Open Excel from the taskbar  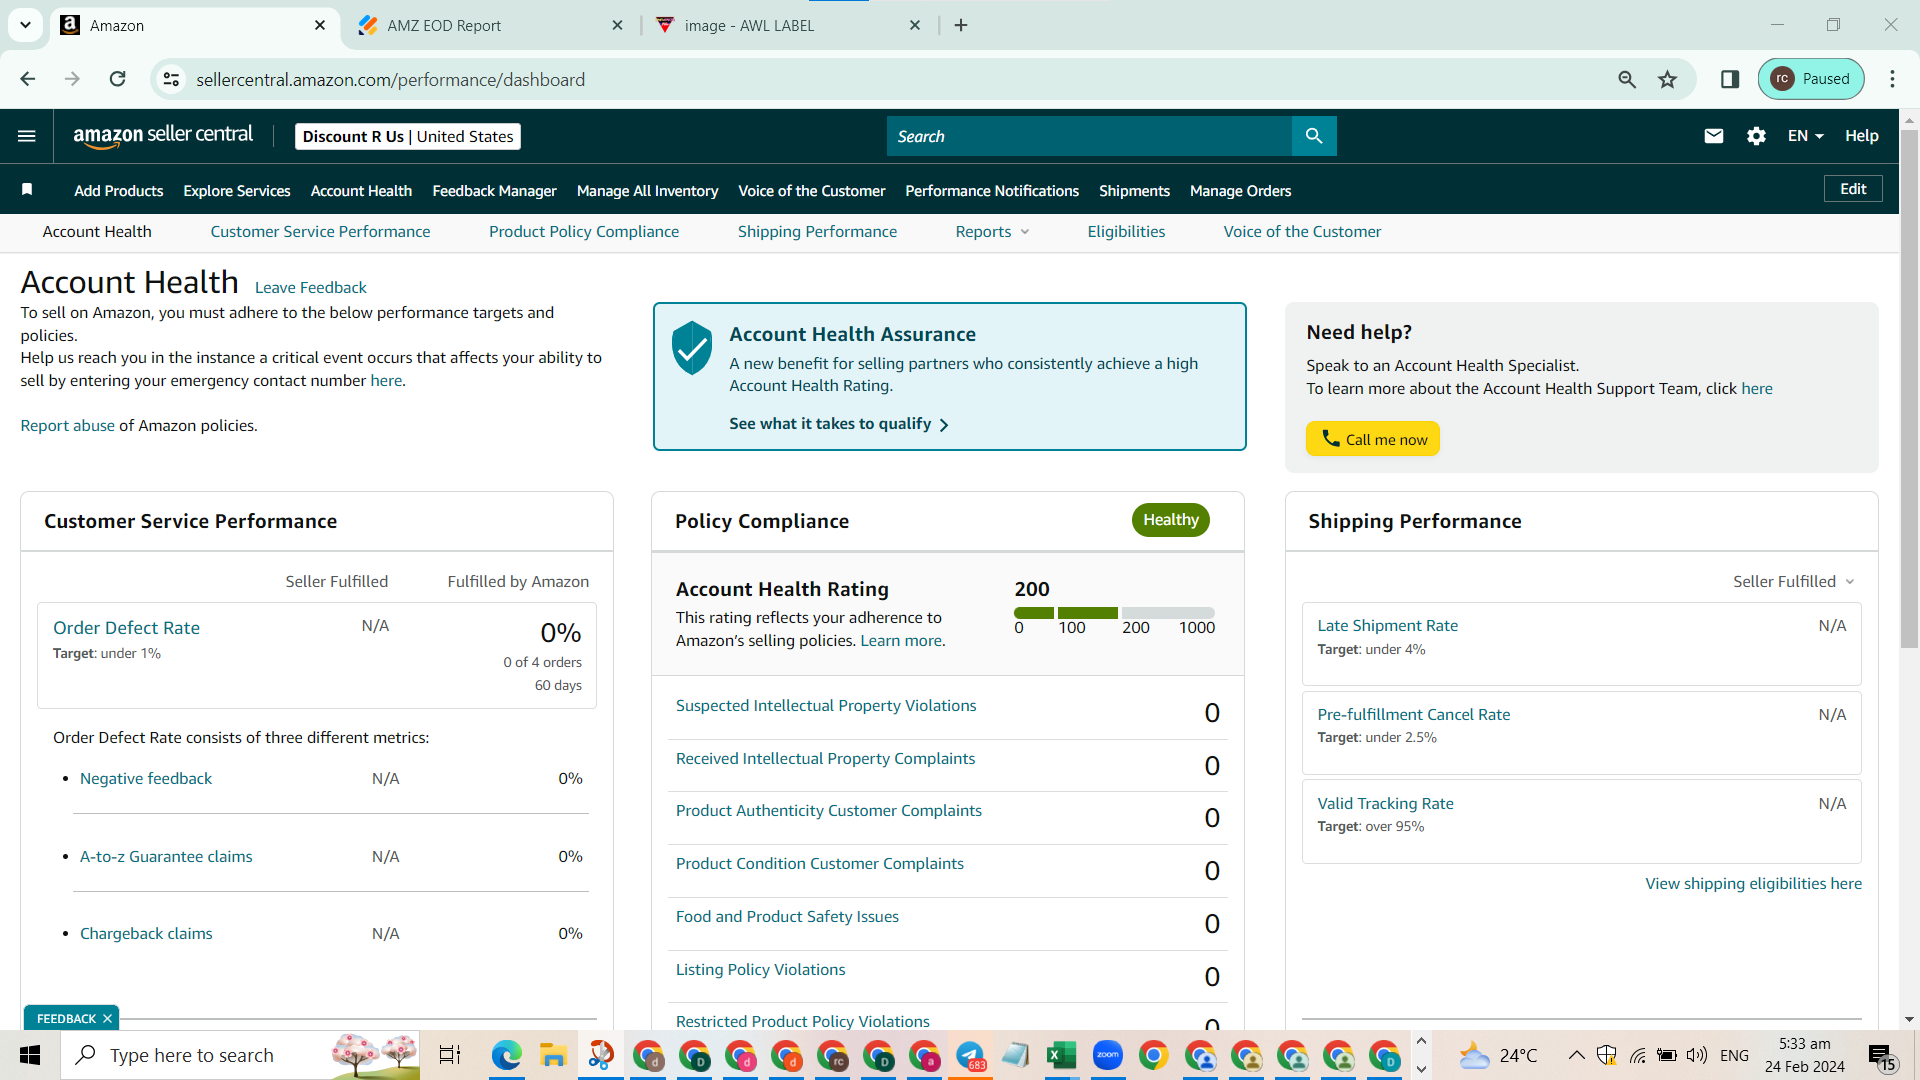[1061, 1055]
